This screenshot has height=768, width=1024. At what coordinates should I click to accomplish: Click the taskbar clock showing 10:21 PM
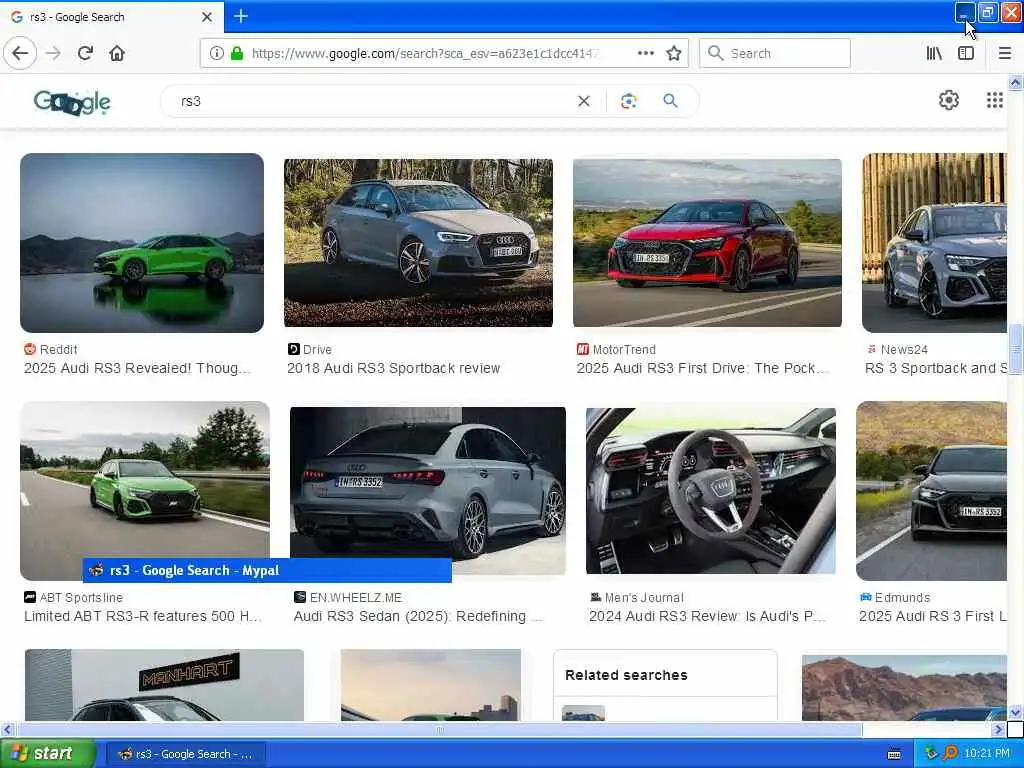(987, 754)
